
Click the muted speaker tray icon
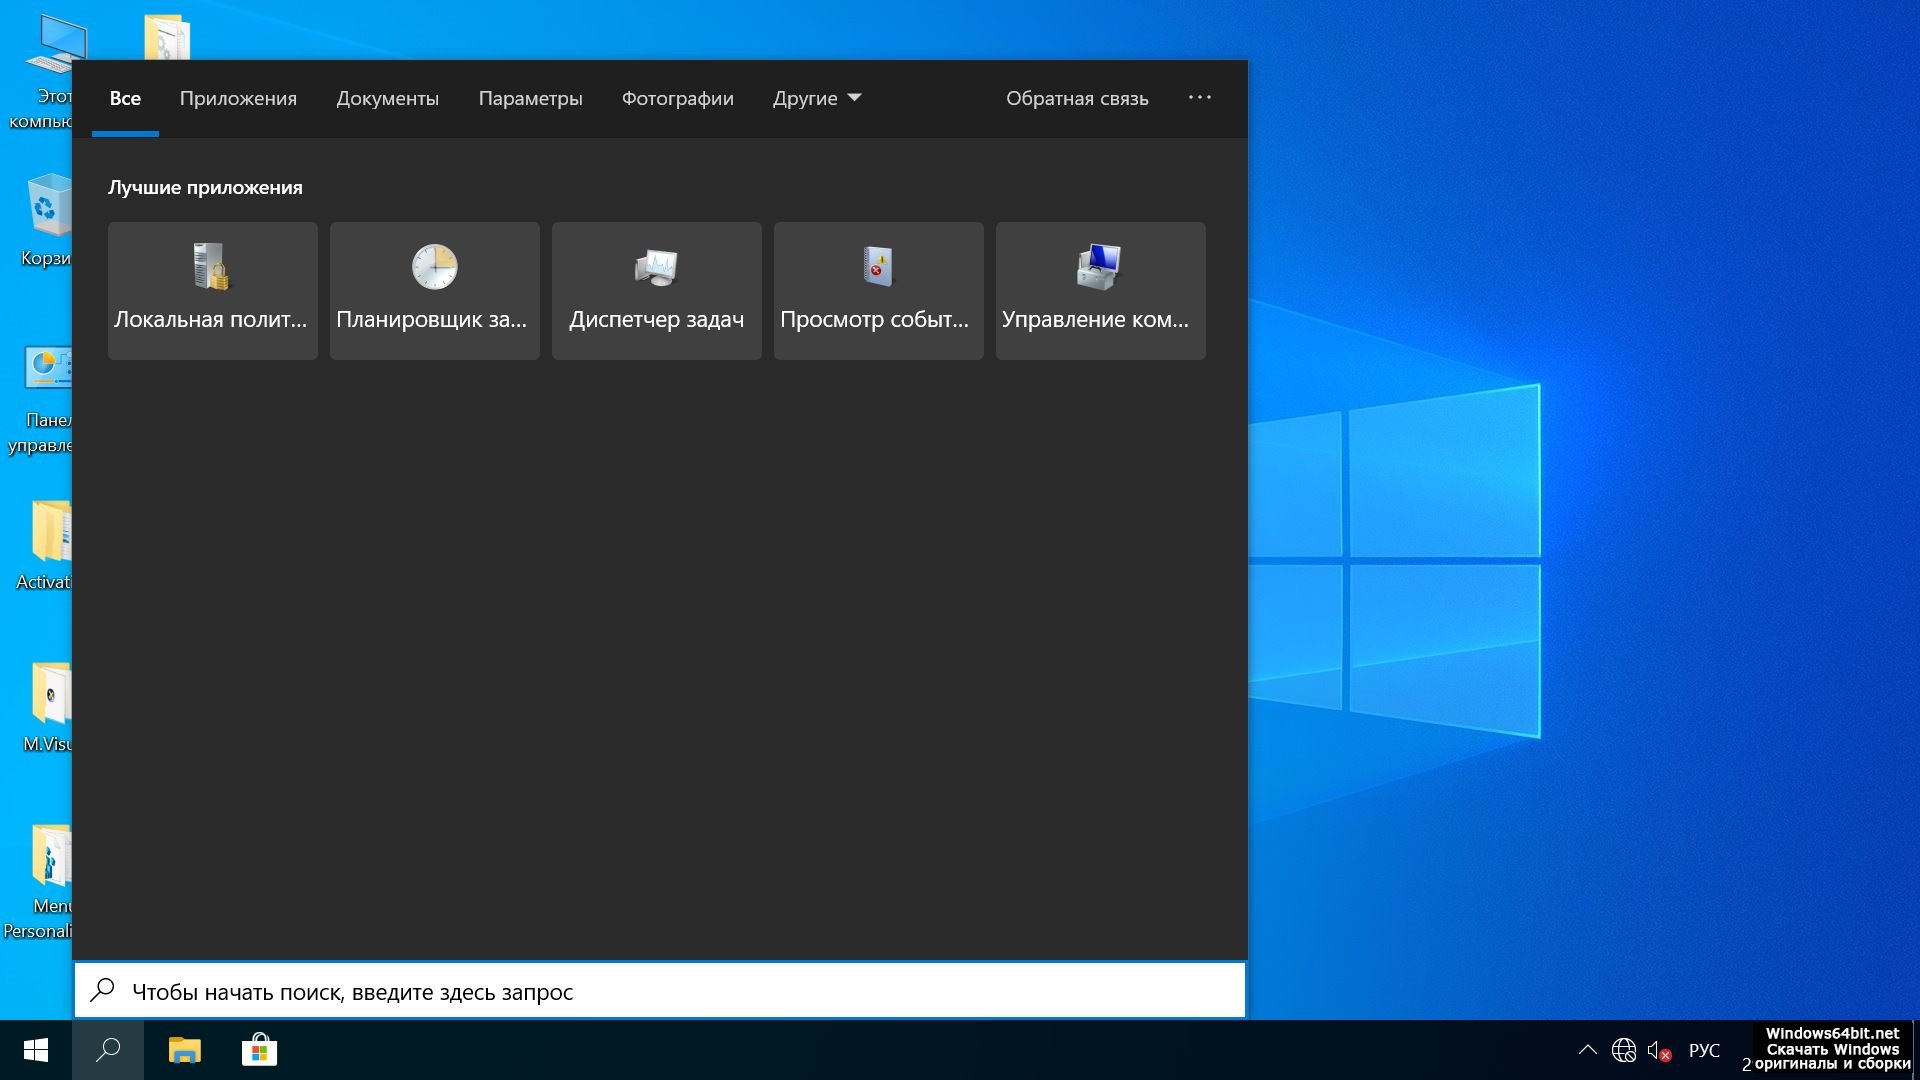(1659, 1051)
